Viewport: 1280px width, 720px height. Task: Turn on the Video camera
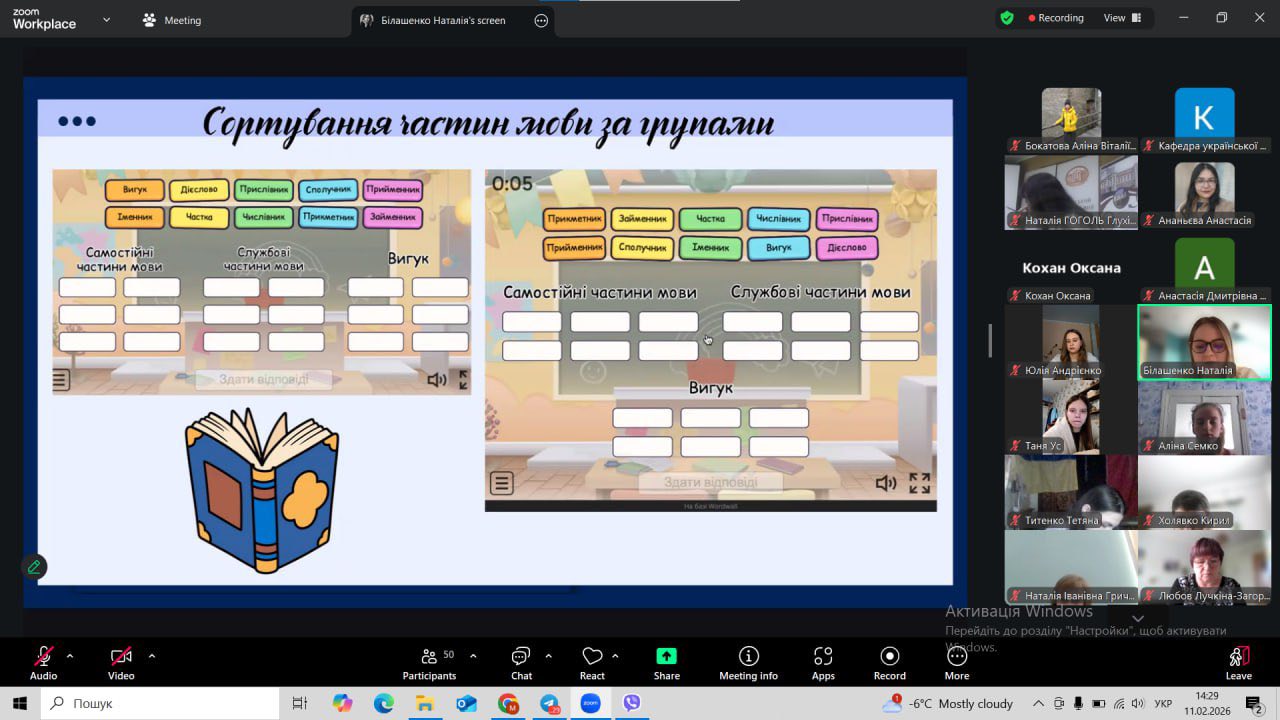click(x=121, y=663)
